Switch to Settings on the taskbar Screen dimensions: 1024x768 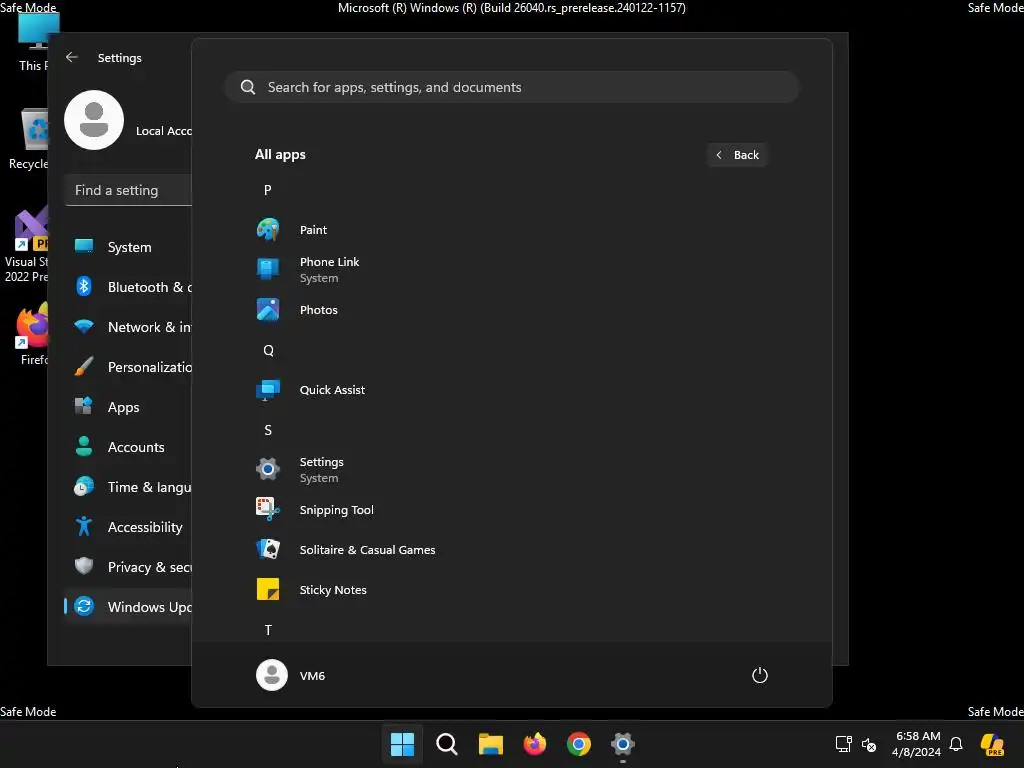click(x=623, y=744)
